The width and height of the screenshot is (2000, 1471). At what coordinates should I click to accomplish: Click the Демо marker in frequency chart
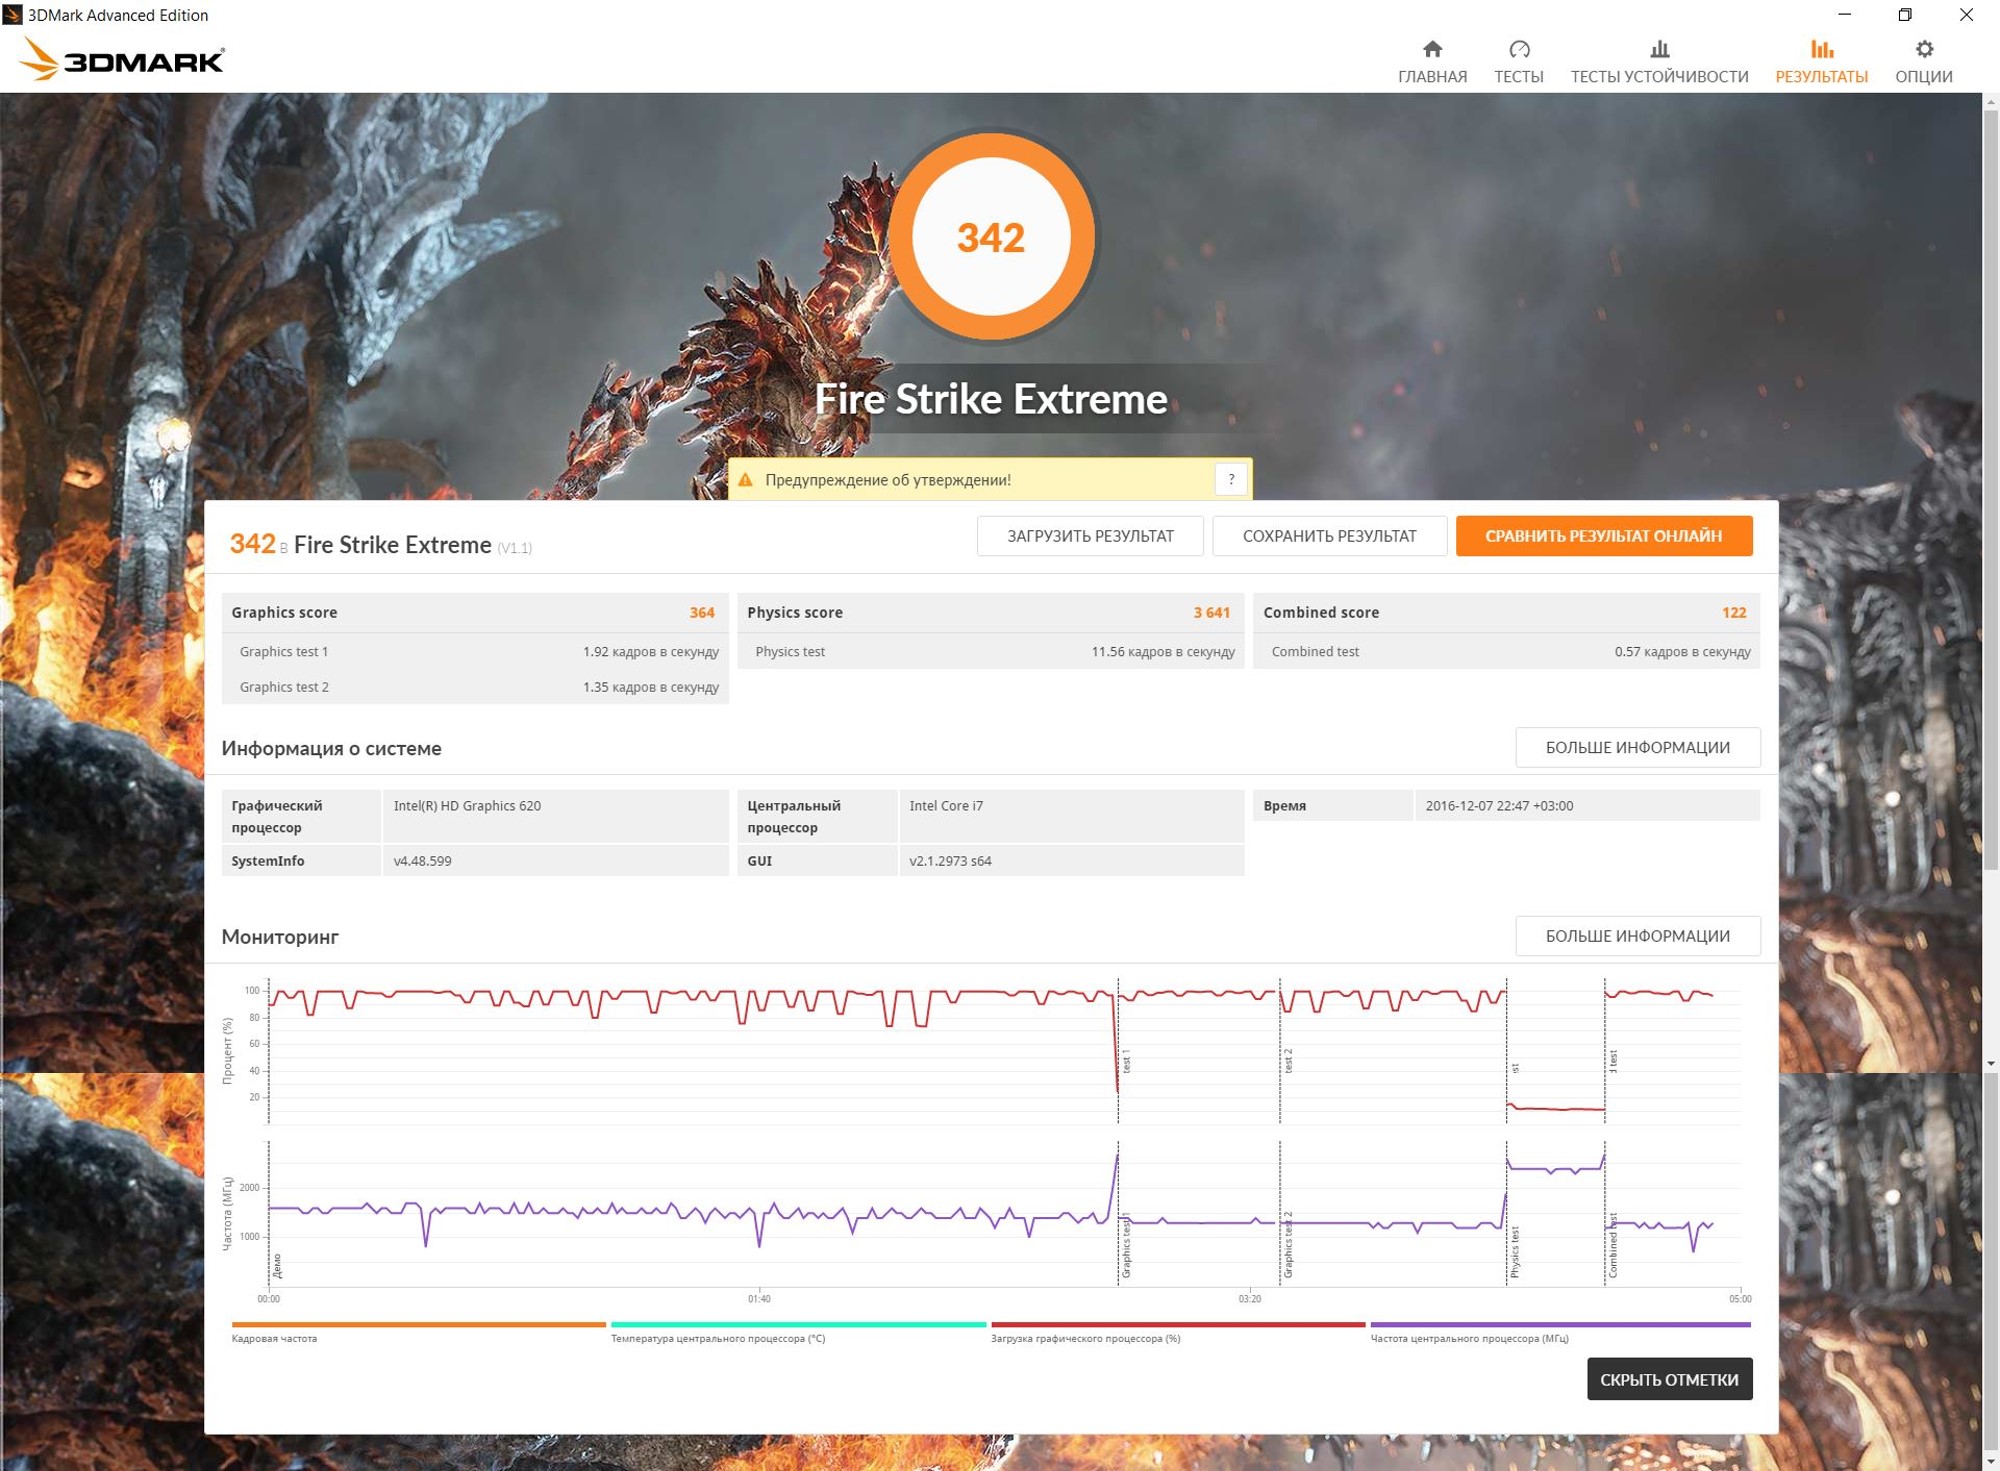coord(277,1266)
